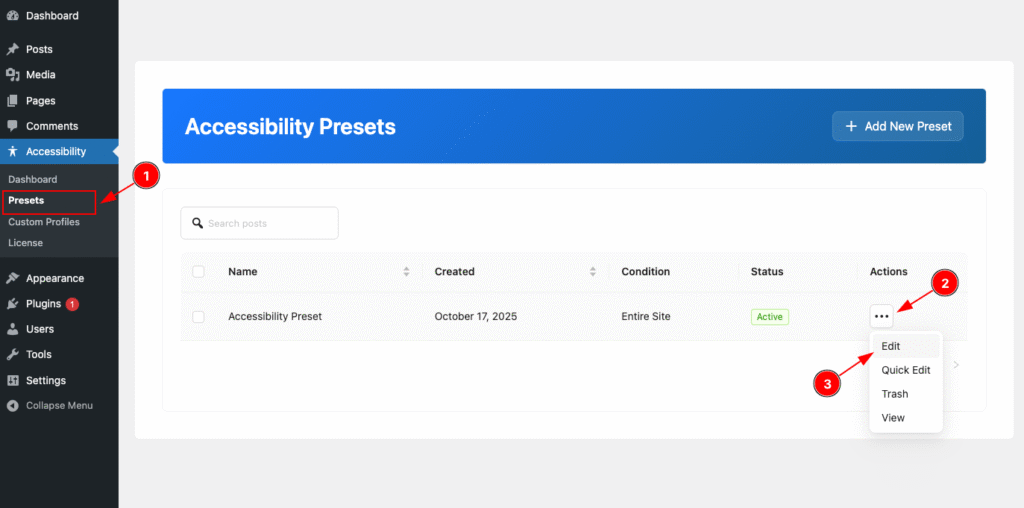Move preset to Trash via menu

point(894,394)
